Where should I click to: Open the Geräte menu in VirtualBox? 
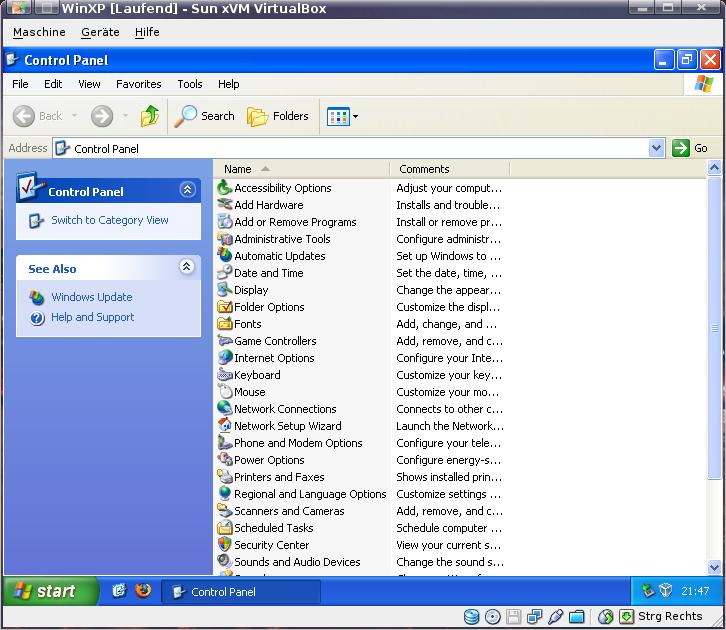pyautogui.click(x=100, y=32)
